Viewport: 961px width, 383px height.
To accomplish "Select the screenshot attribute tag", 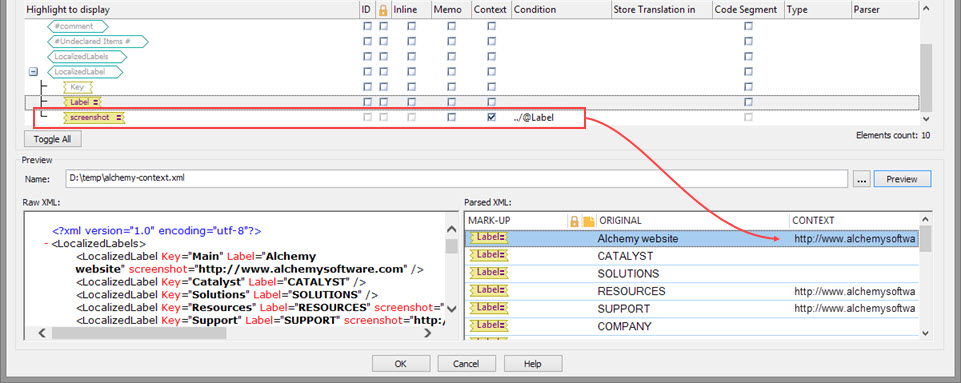I will (94, 117).
